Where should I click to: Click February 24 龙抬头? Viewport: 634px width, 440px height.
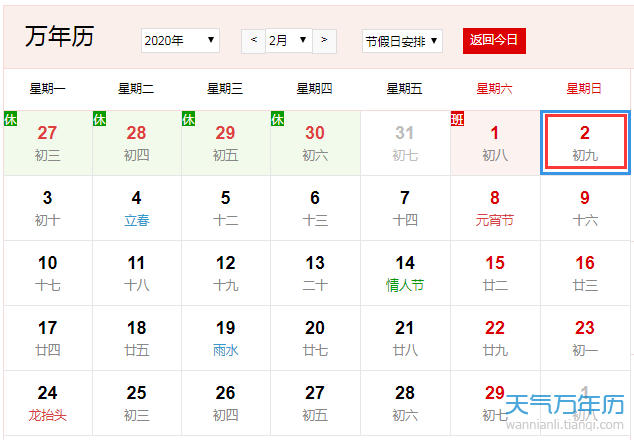click(x=47, y=402)
